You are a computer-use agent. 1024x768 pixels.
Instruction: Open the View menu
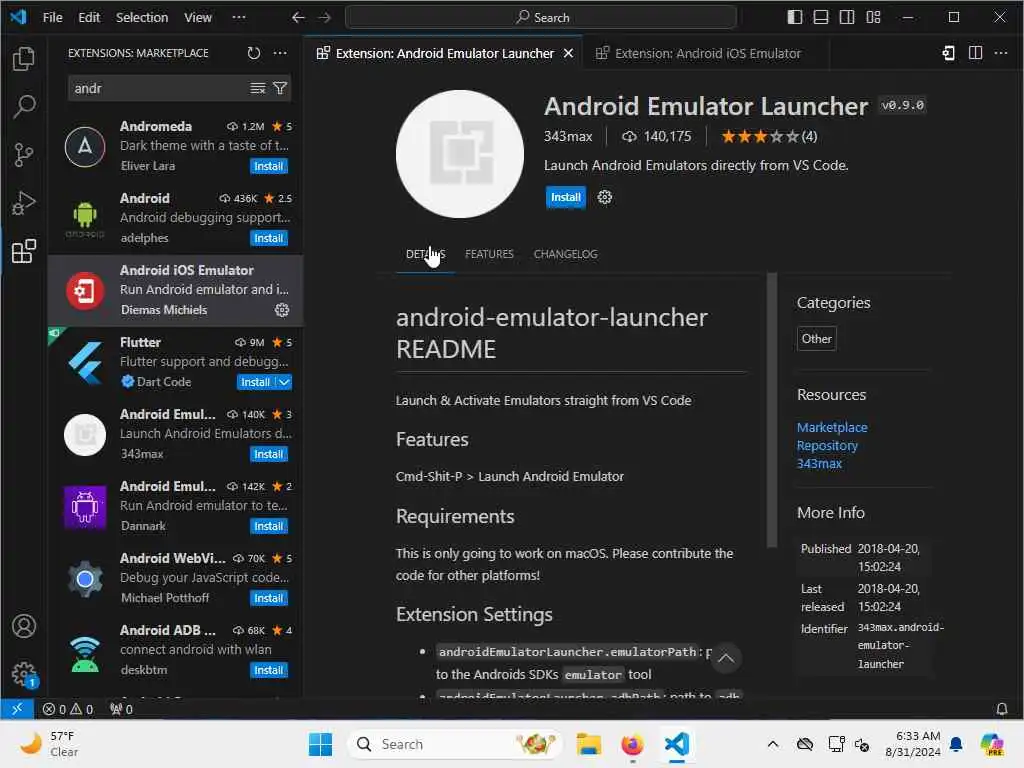point(198,18)
